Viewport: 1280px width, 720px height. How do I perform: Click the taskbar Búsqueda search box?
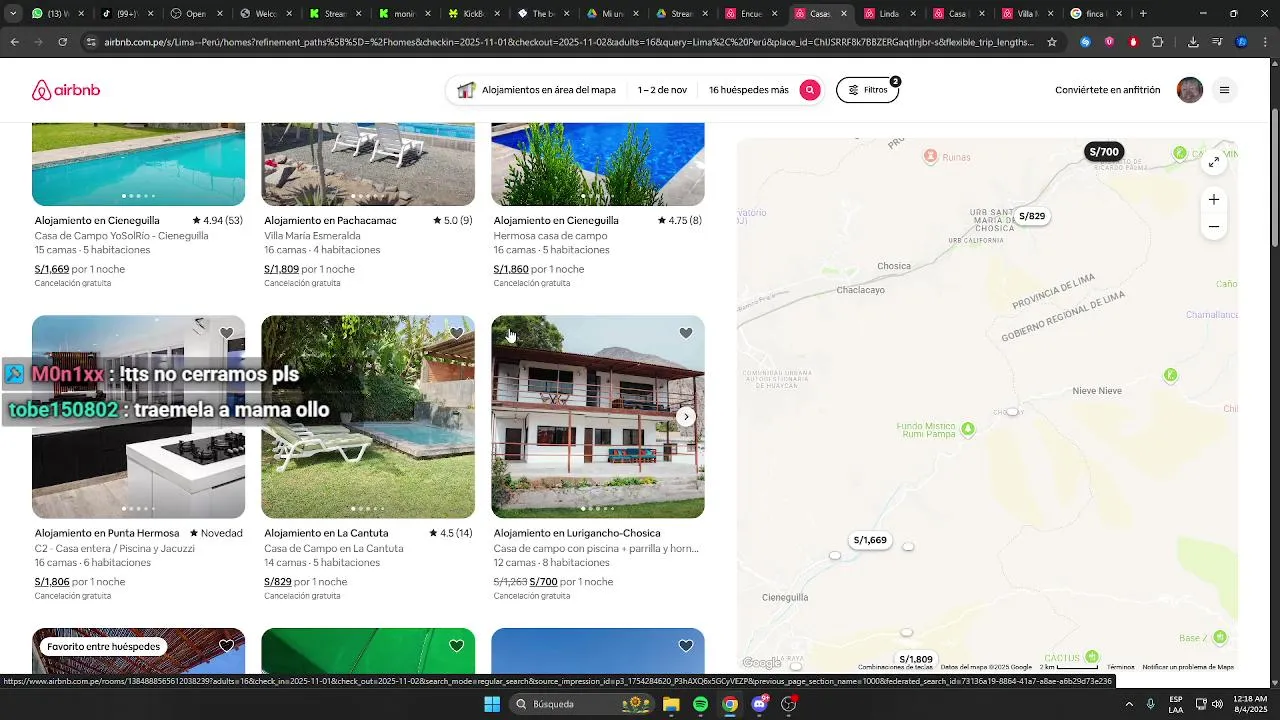pos(582,704)
